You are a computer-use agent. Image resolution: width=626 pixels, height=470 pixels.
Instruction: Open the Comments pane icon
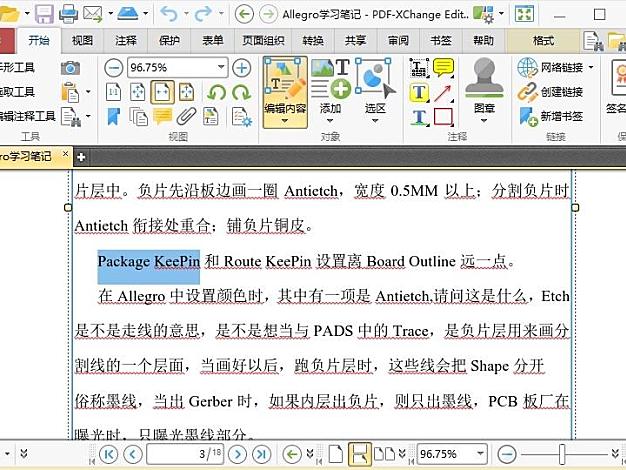click(x=162, y=117)
